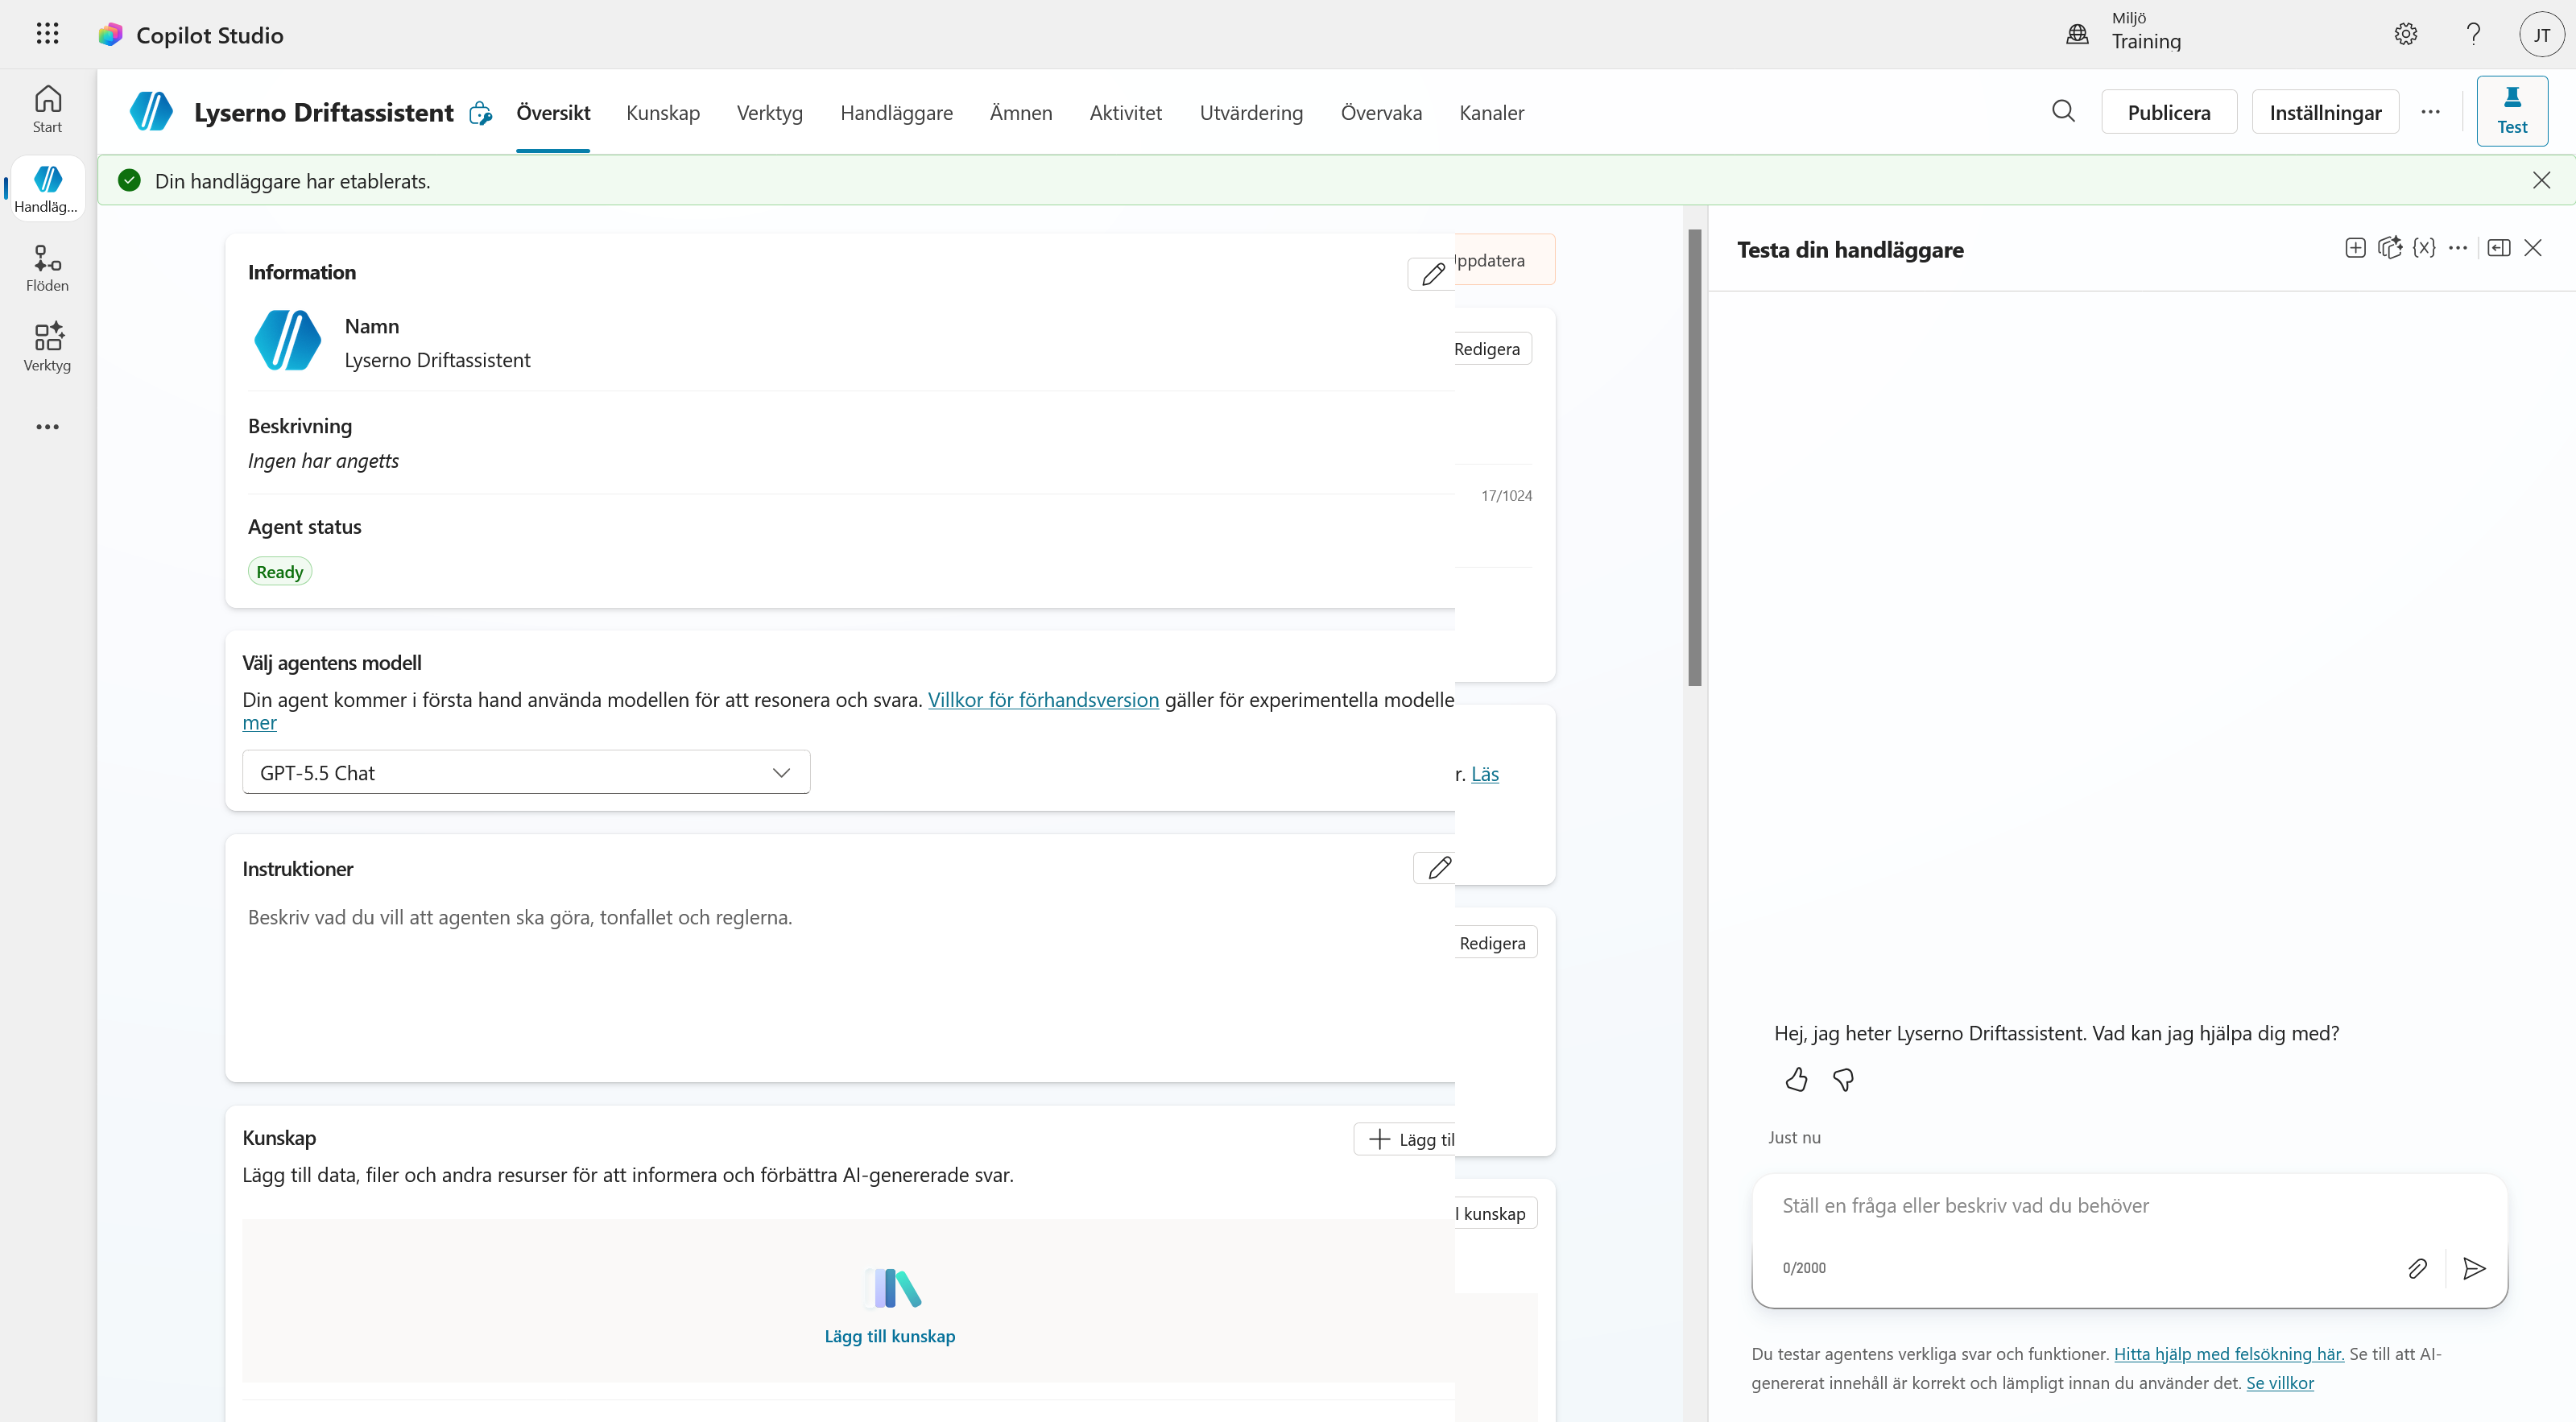Open Verktyg in the left sidebar
Screen dimensions: 2576x1422
click(x=47, y=347)
